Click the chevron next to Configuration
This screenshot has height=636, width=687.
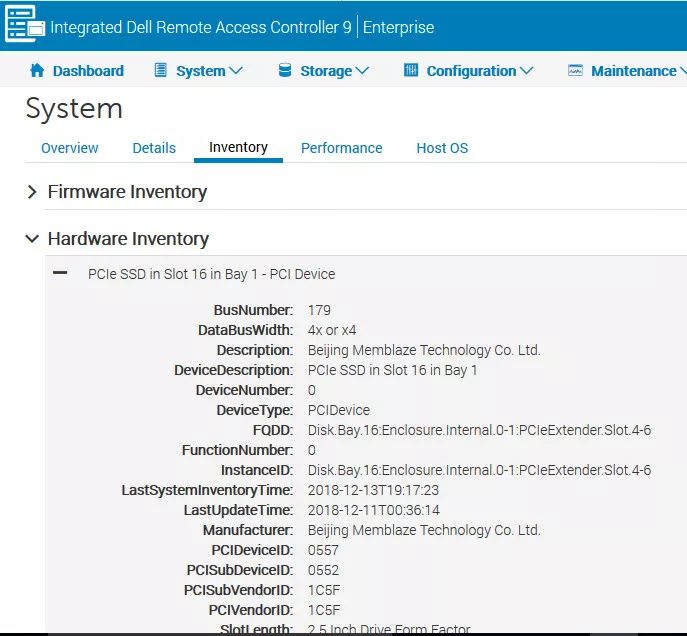[x=526, y=71]
